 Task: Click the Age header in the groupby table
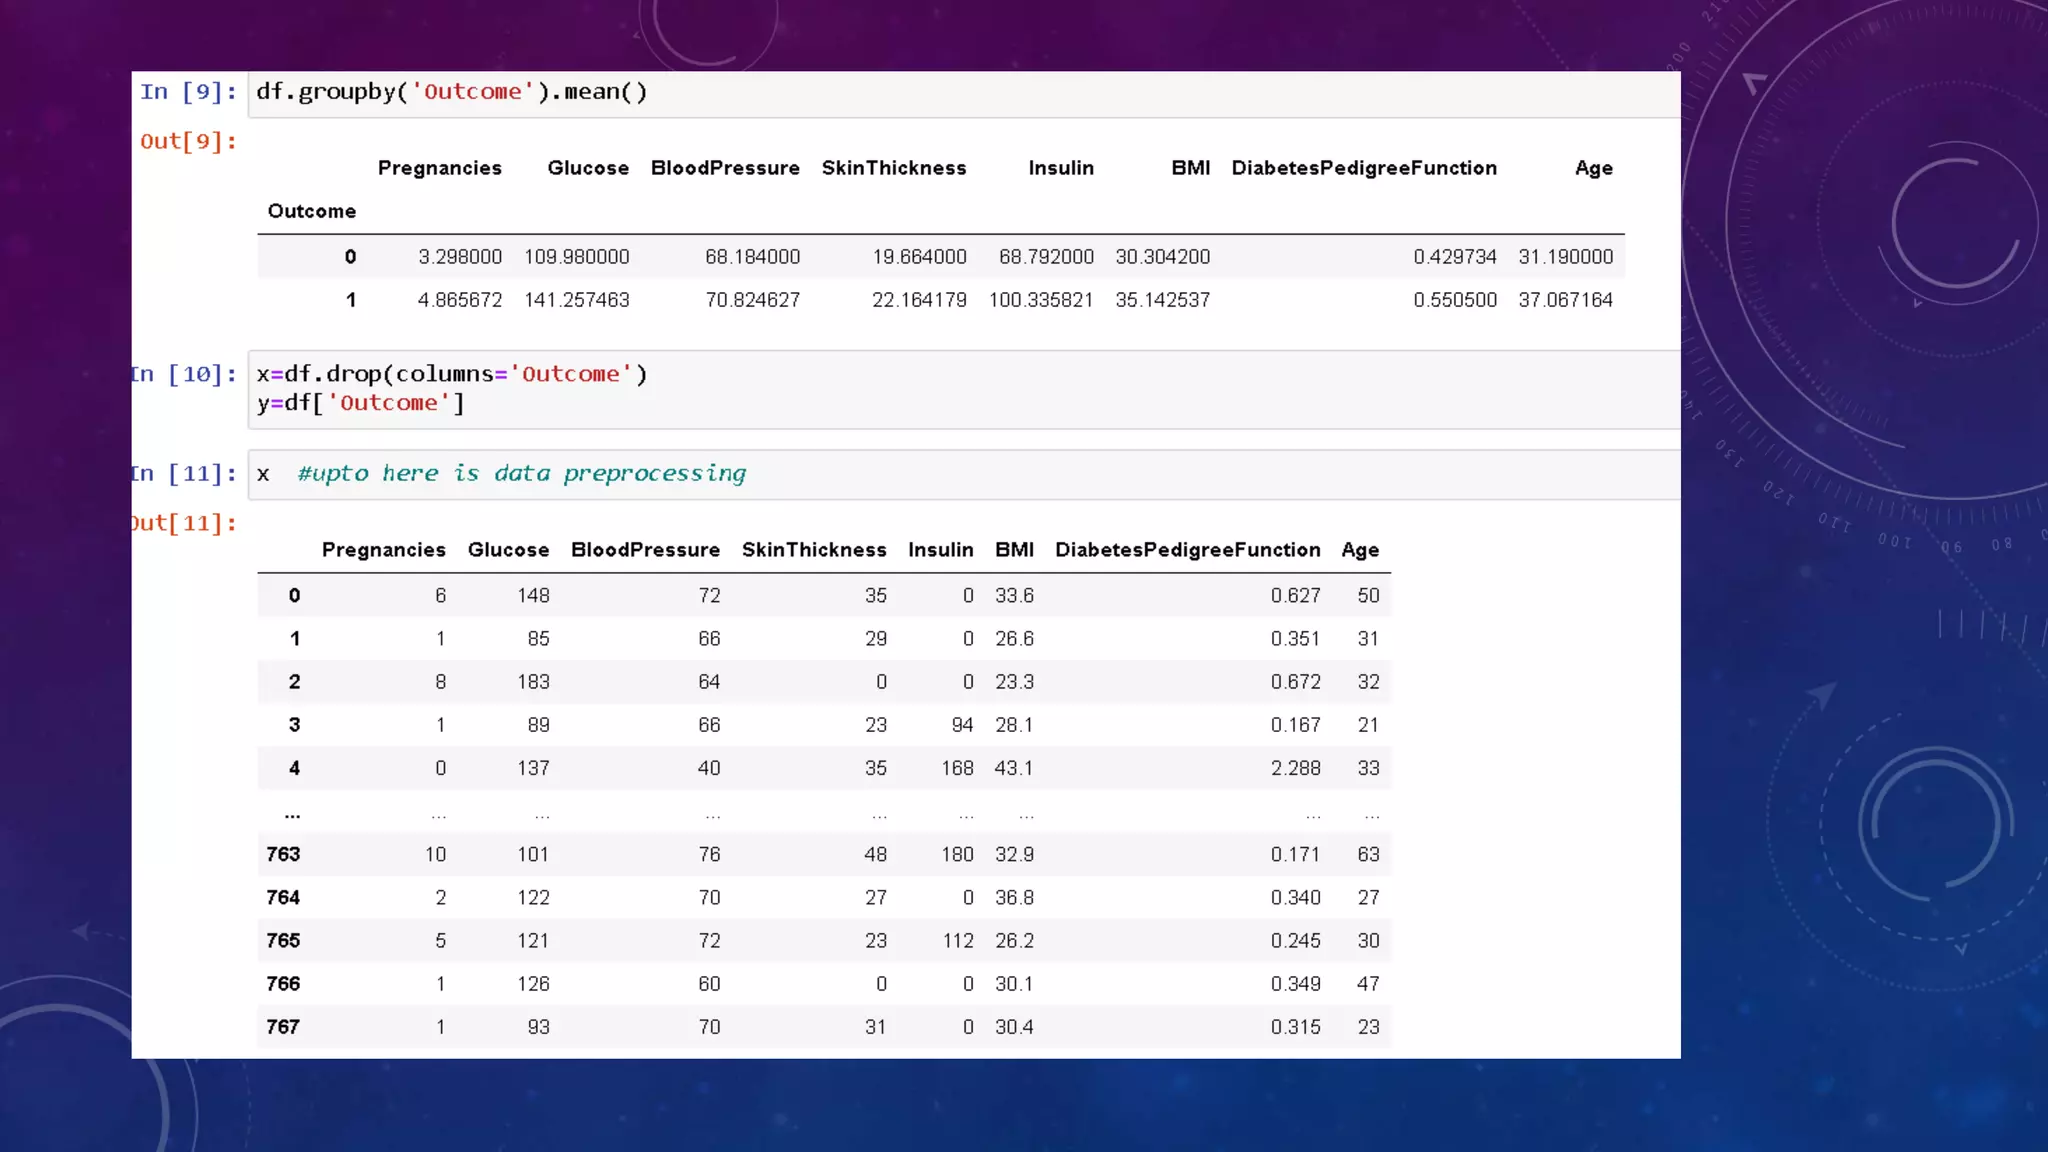(1593, 168)
